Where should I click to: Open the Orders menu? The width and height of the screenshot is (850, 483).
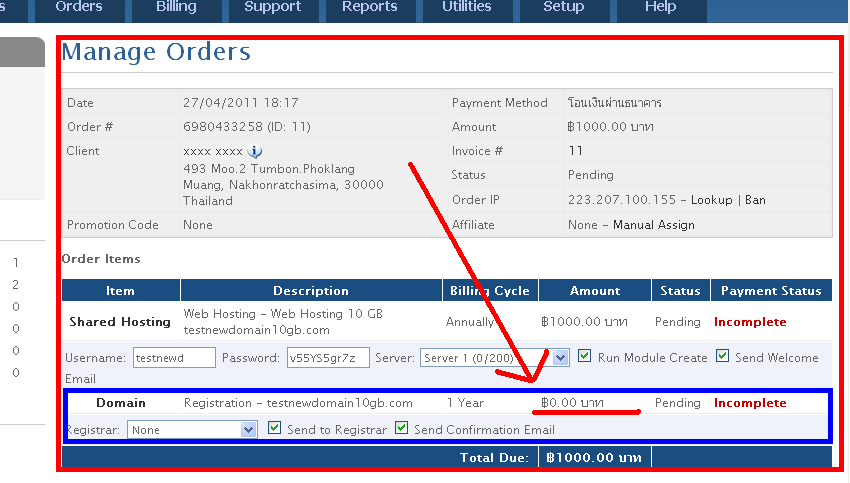(79, 8)
